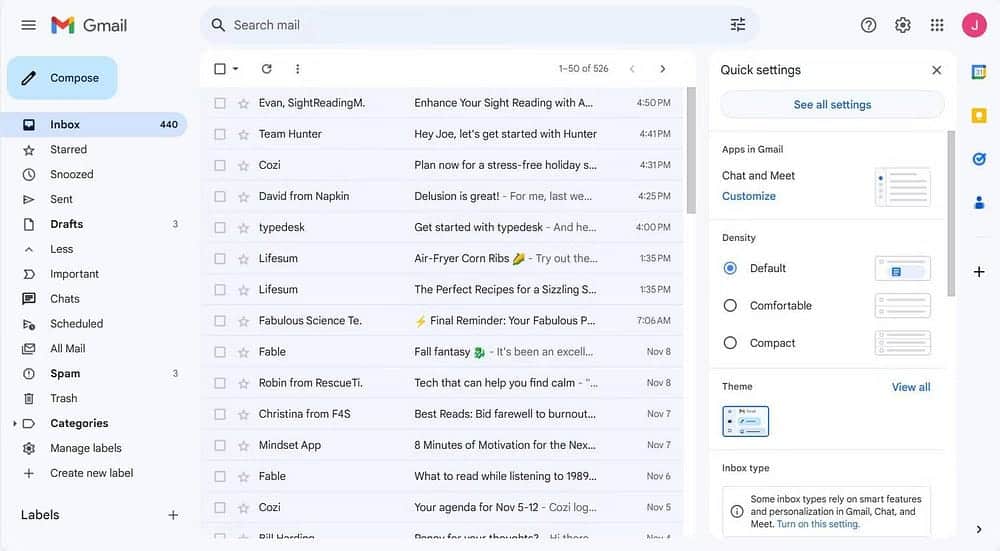The height and width of the screenshot is (551, 1000).
Task: Click the Refresh mail icon
Action: [x=266, y=69]
